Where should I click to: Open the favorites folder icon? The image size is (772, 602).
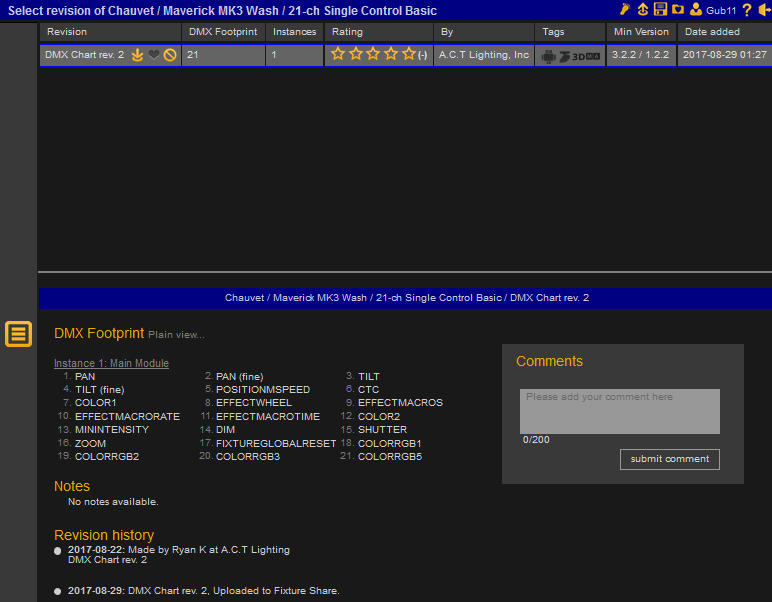[x=678, y=9]
